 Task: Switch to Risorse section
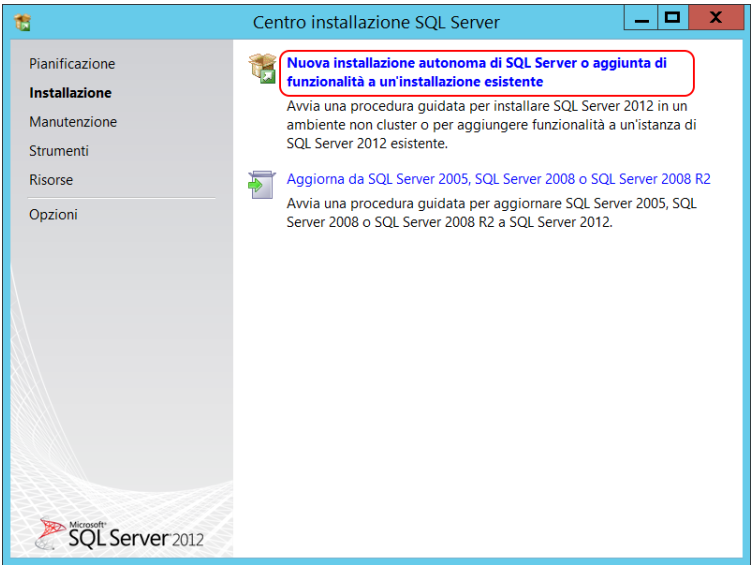pos(51,180)
